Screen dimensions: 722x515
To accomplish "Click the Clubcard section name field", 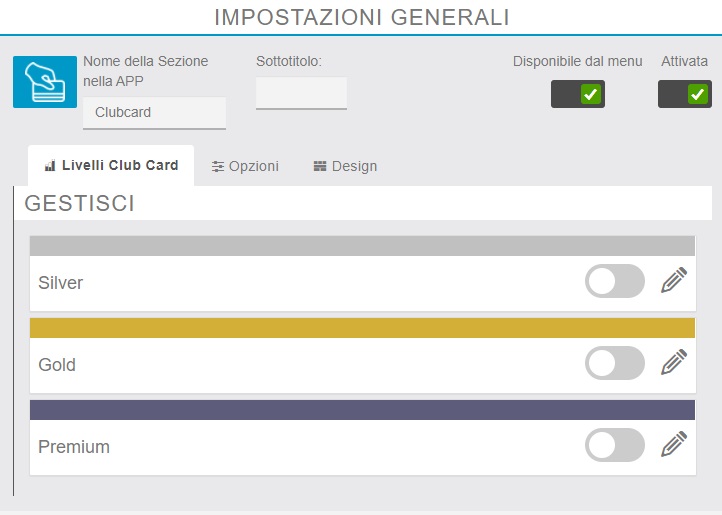I will [154, 113].
